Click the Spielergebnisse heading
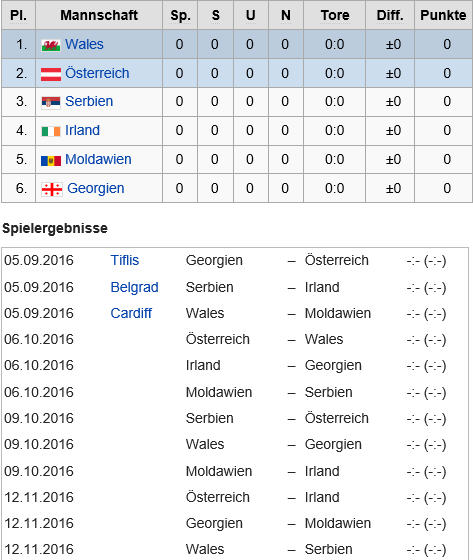This screenshot has width=473, height=560. point(55,228)
